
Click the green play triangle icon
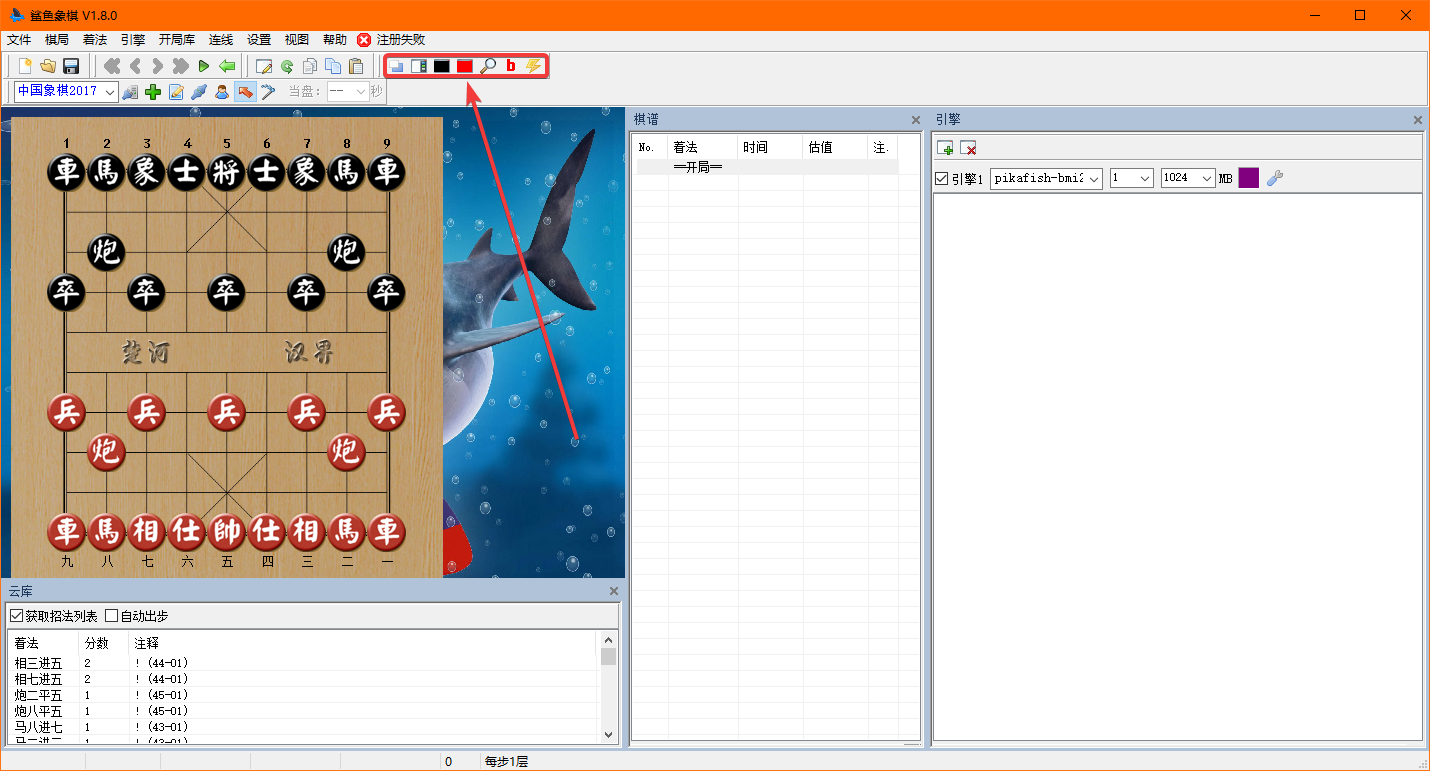click(204, 66)
